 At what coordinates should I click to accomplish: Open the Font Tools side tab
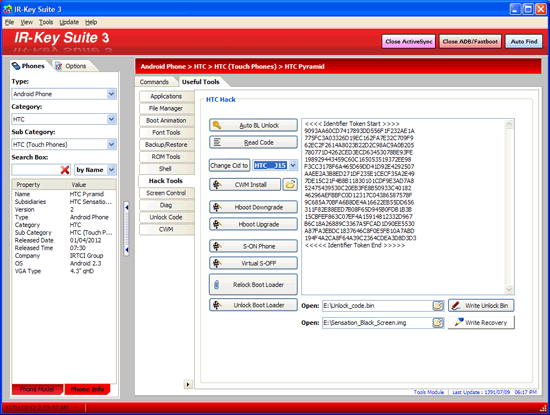166,133
